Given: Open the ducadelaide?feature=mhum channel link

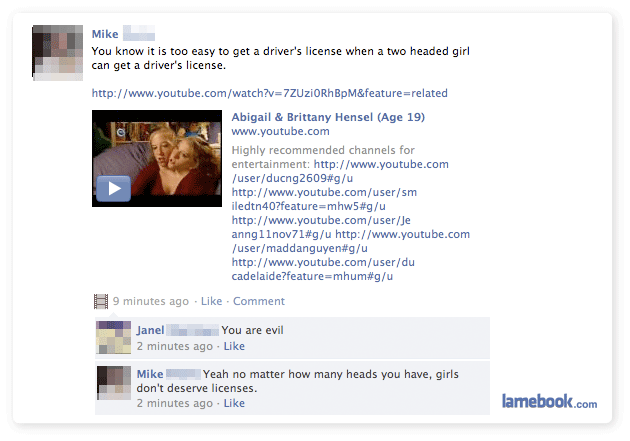Looking at the screenshot, I should pos(323,269).
